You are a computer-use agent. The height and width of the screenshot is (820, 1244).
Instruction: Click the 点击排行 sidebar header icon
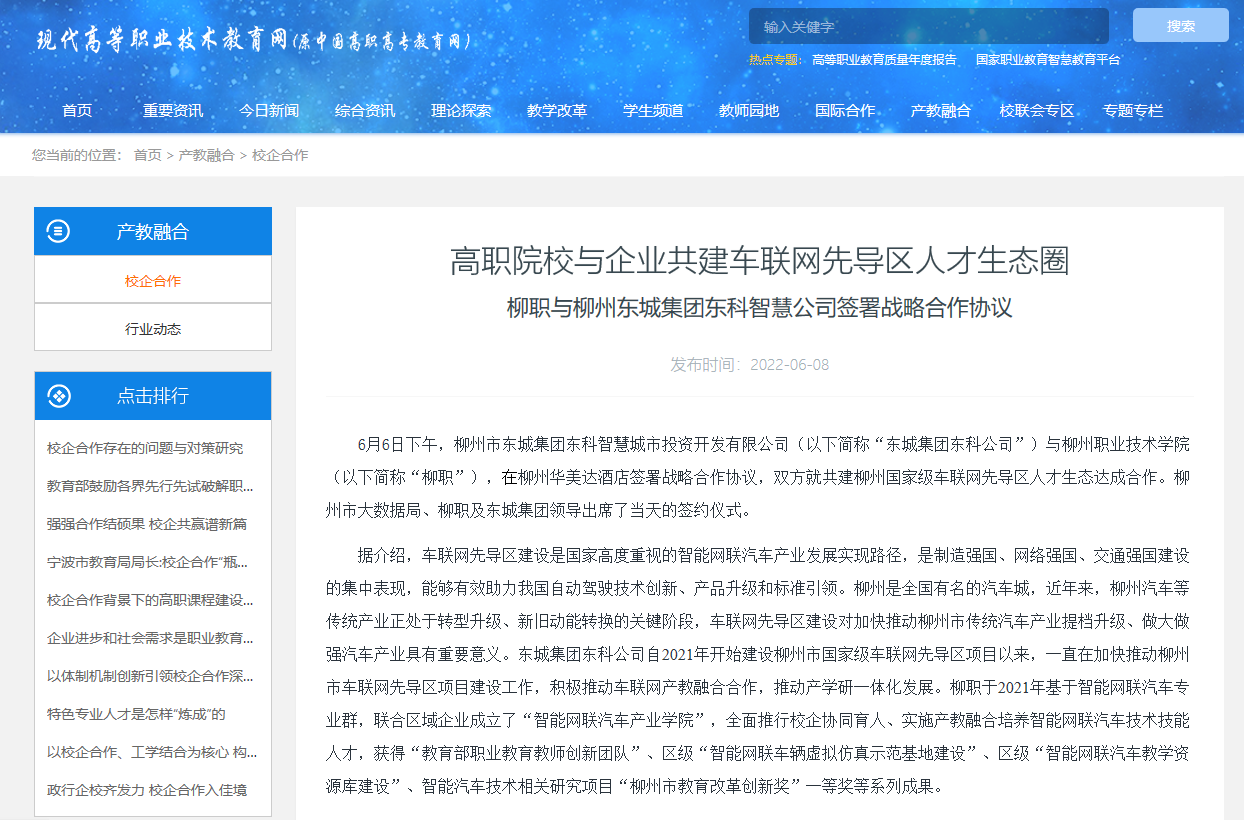tap(59, 396)
